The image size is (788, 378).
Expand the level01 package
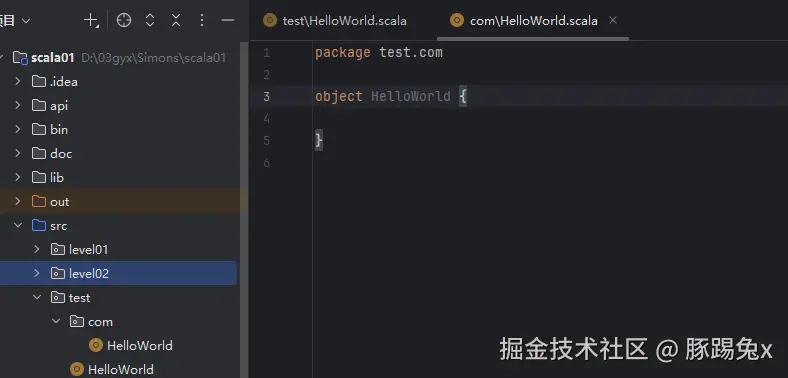click(36, 249)
